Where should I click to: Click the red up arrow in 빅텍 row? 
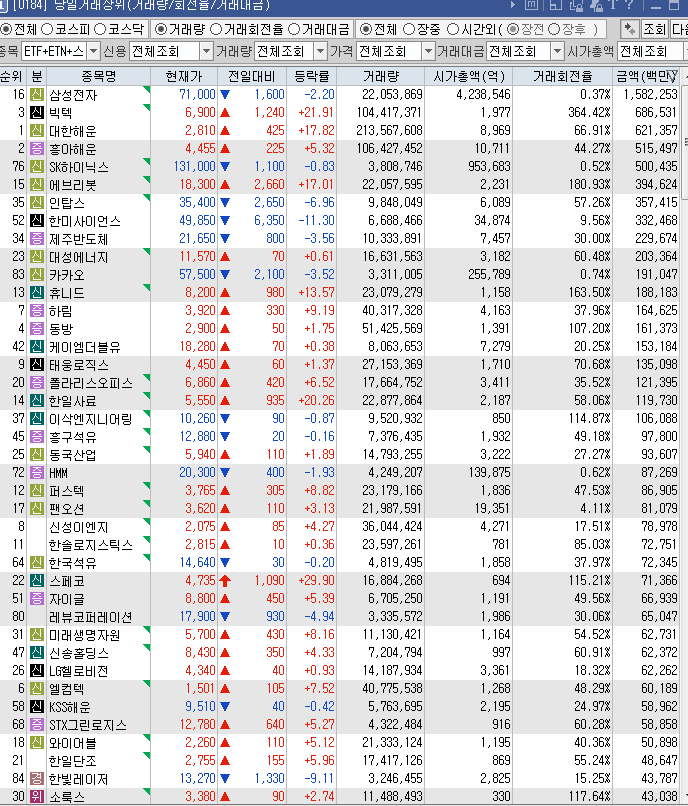click(x=225, y=113)
